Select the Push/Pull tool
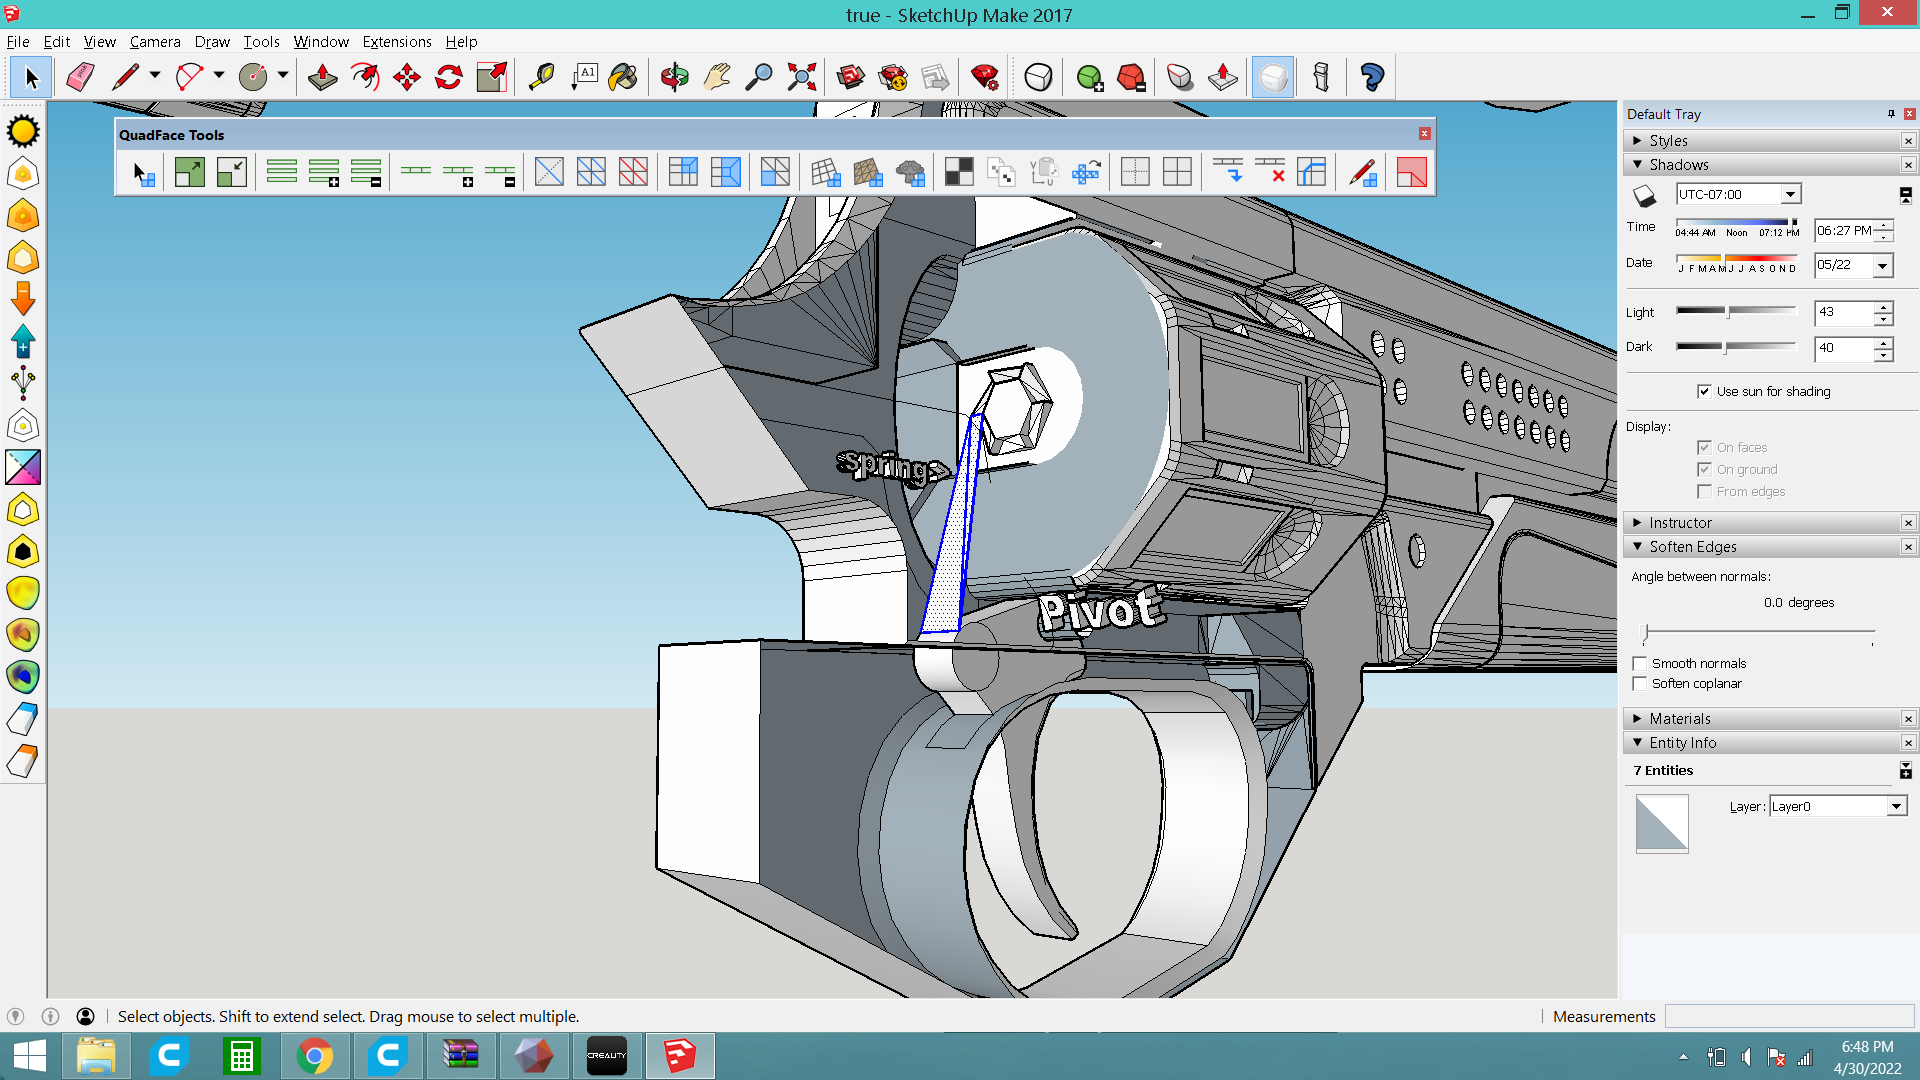The height and width of the screenshot is (1080, 1920). [322, 77]
